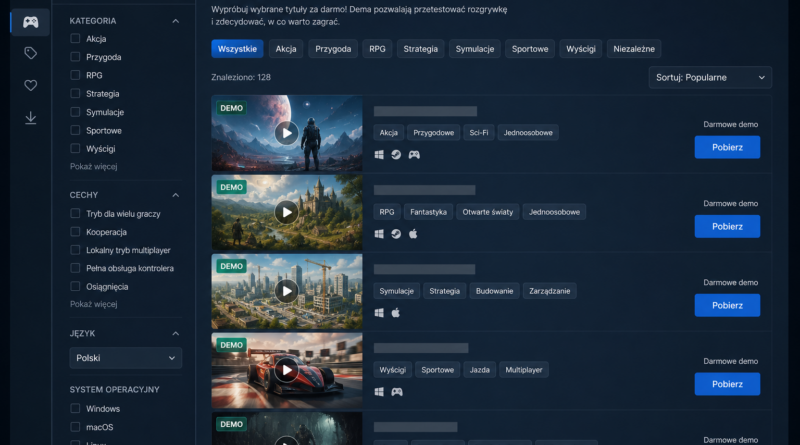
Task: Click DEMO badge on the racing car thumbnail
Action: tap(232, 345)
